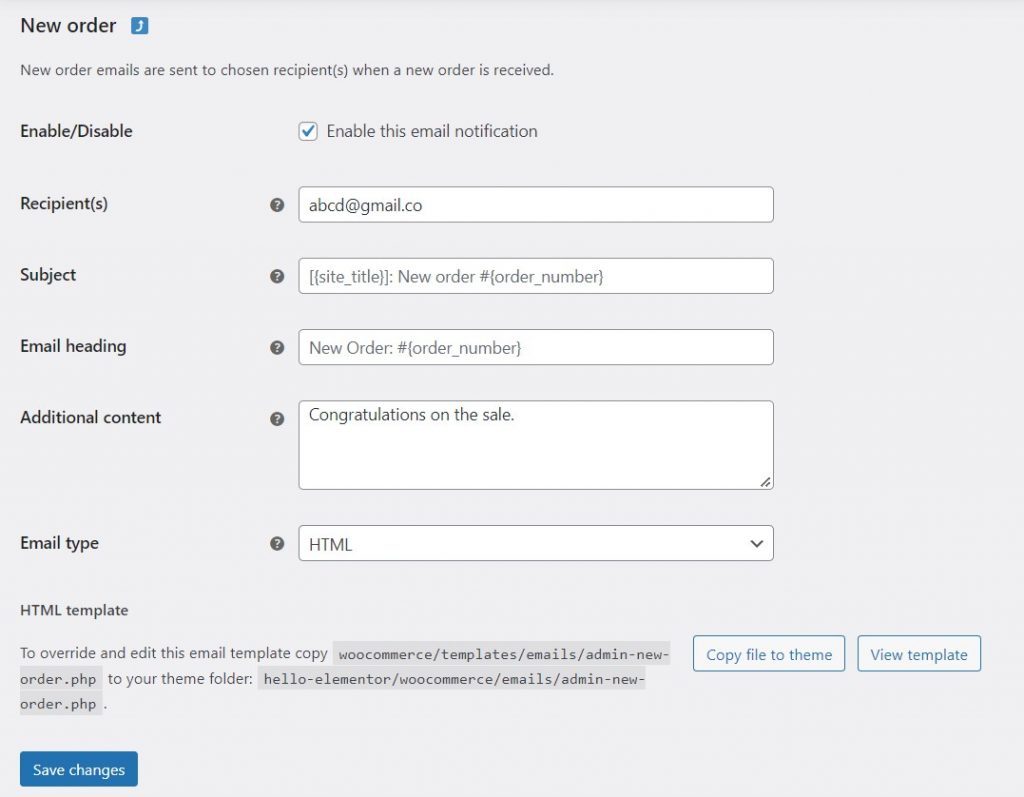The width and height of the screenshot is (1024, 797).
Task: Click the help icon next to Email heading
Action: [x=277, y=348]
